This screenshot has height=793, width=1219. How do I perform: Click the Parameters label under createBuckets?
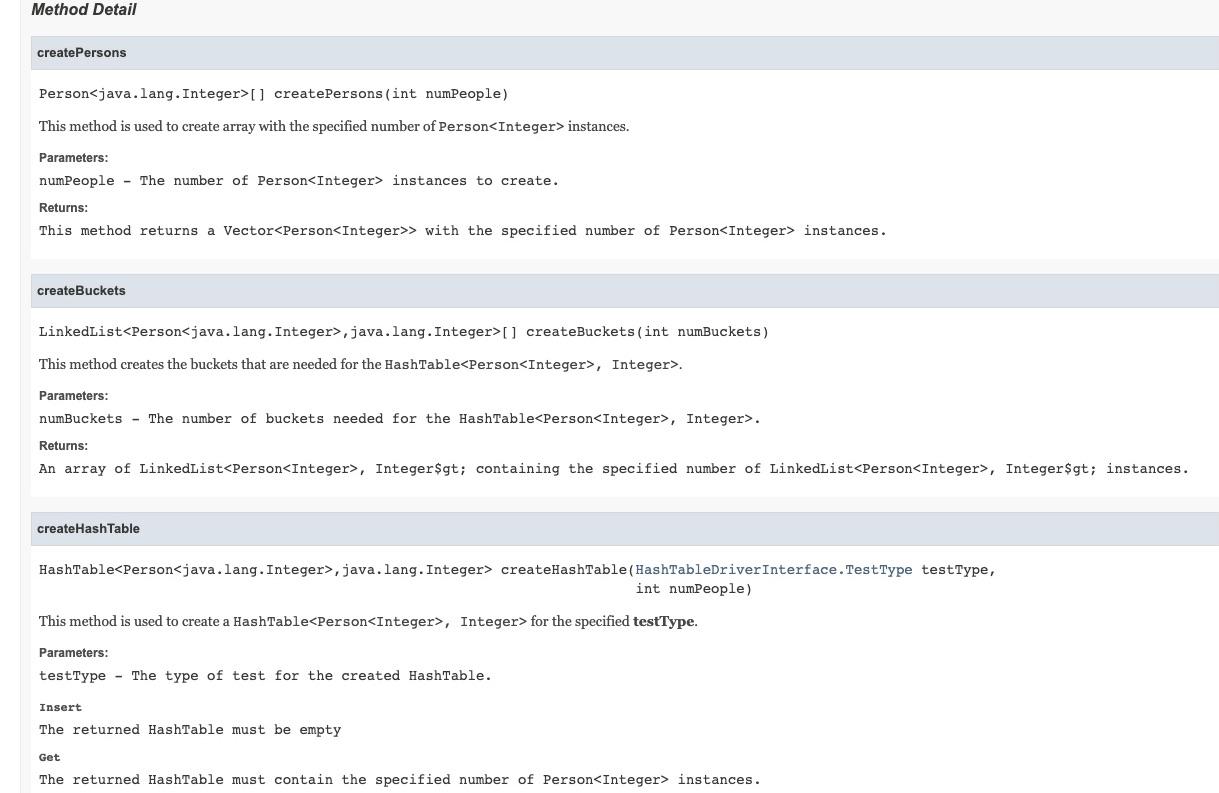pos(73,395)
